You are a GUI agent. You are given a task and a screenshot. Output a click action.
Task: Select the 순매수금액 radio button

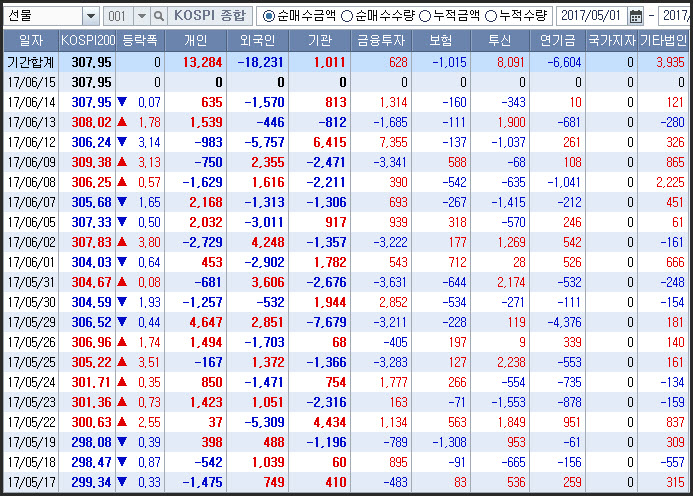click(268, 16)
